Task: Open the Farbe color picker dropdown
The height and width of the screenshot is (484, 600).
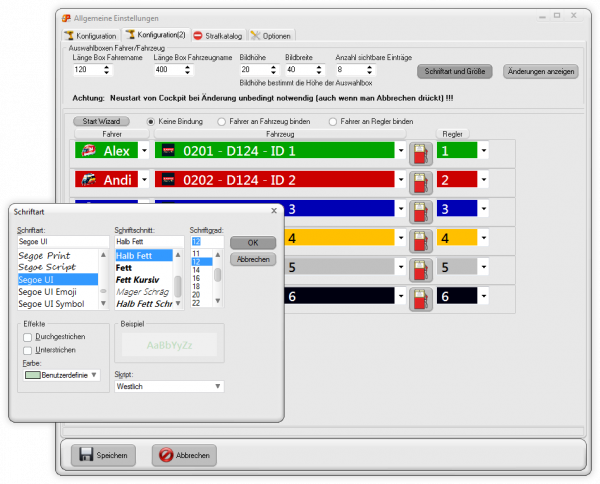Action: point(94,374)
